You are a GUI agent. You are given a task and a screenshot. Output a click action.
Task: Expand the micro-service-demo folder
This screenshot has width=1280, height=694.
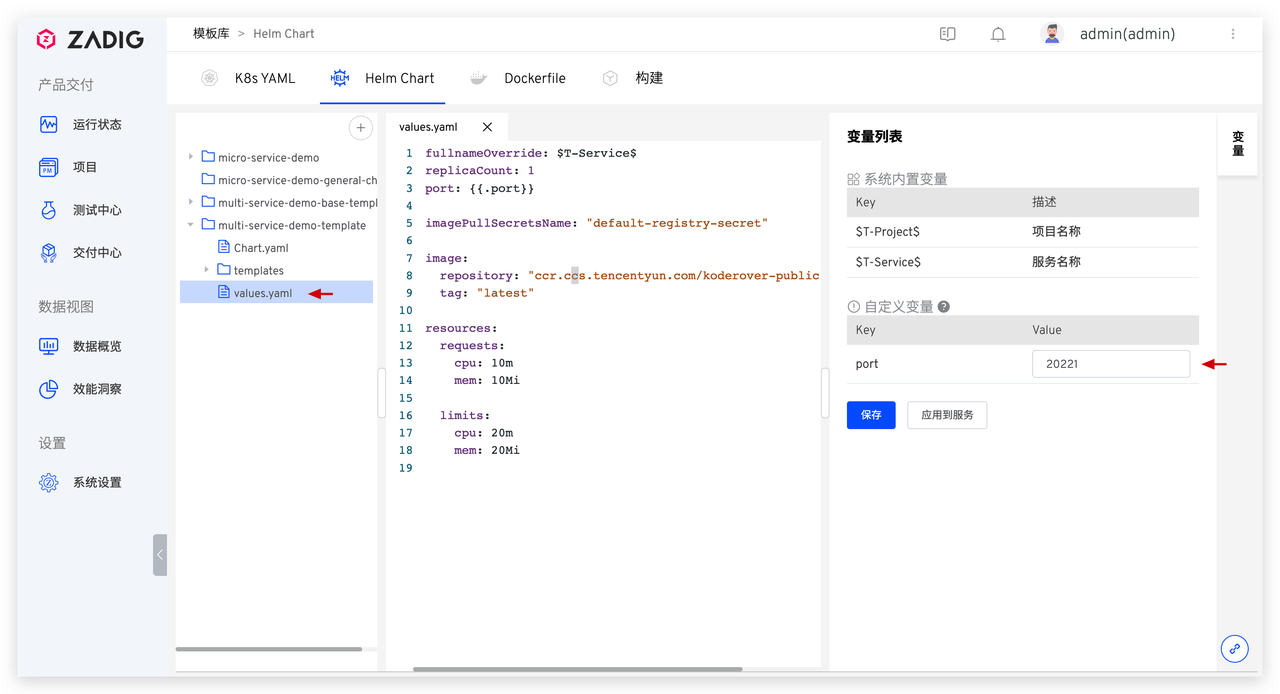(190, 157)
